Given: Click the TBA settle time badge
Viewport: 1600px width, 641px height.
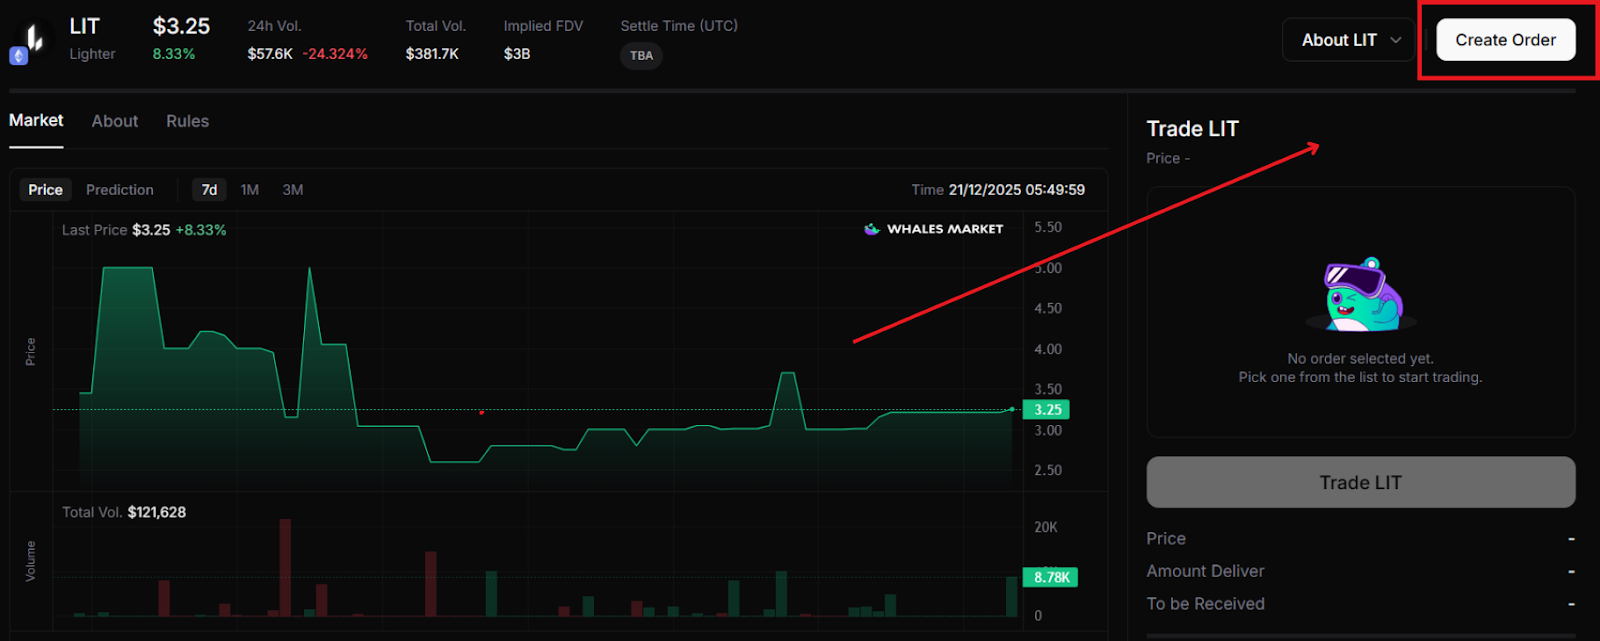Looking at the screenshot, I should pyautogui.click(x=641, y=56).
